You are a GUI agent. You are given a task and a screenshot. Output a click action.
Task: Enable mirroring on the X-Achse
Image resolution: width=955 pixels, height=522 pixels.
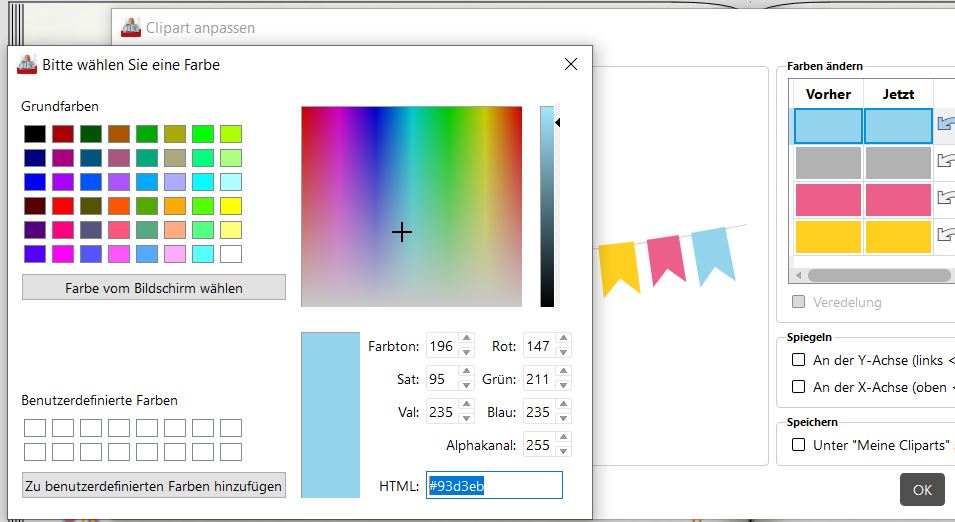coord(799,387)
